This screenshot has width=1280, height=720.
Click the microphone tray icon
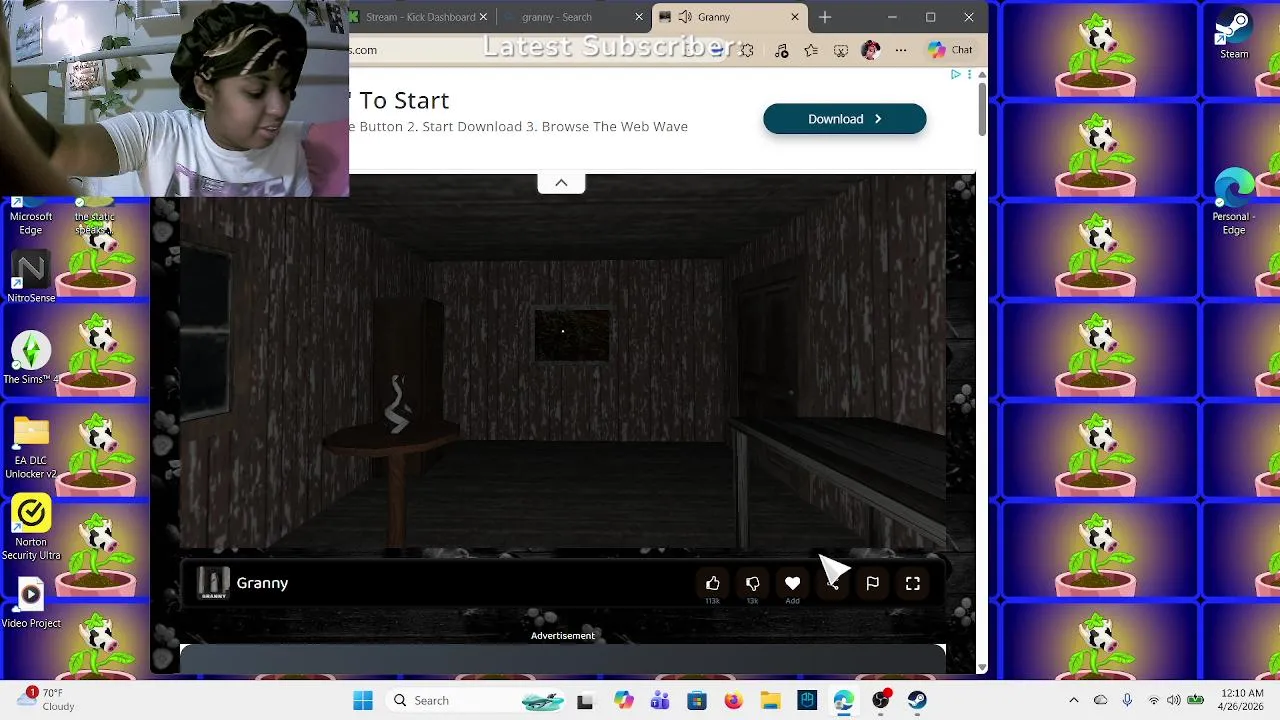point(1127,700)
